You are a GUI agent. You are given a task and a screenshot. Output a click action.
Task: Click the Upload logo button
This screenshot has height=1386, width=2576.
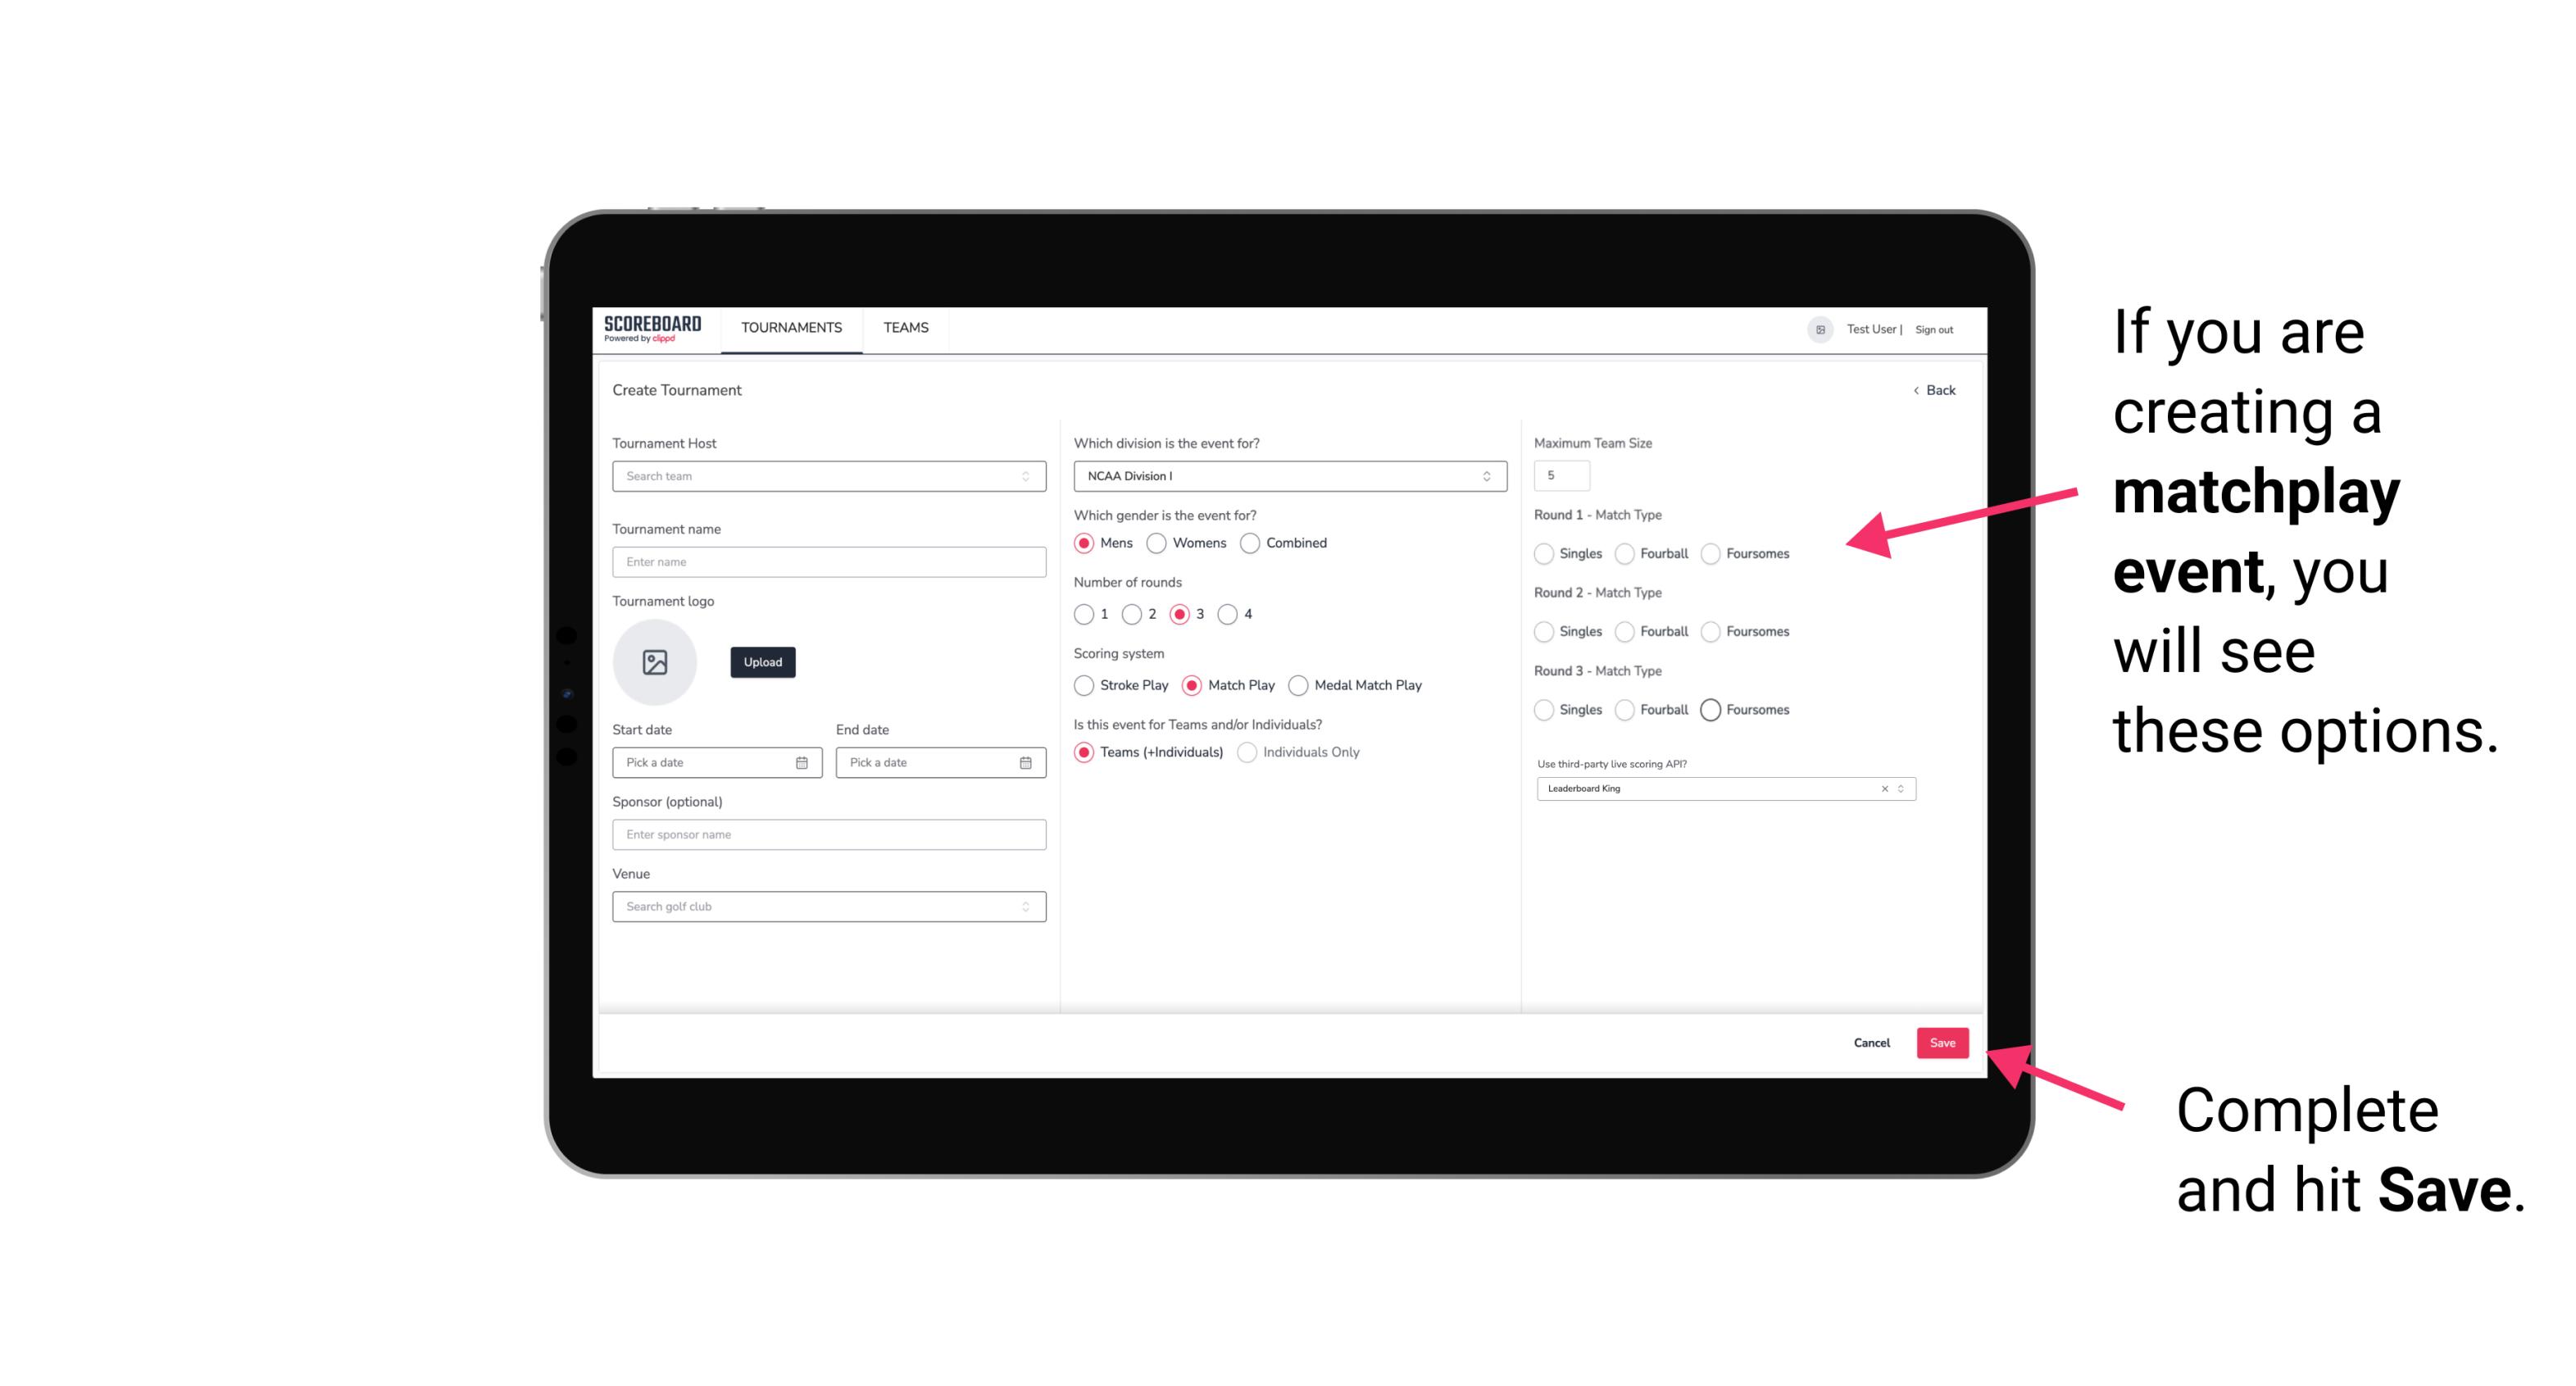(762, 662)
